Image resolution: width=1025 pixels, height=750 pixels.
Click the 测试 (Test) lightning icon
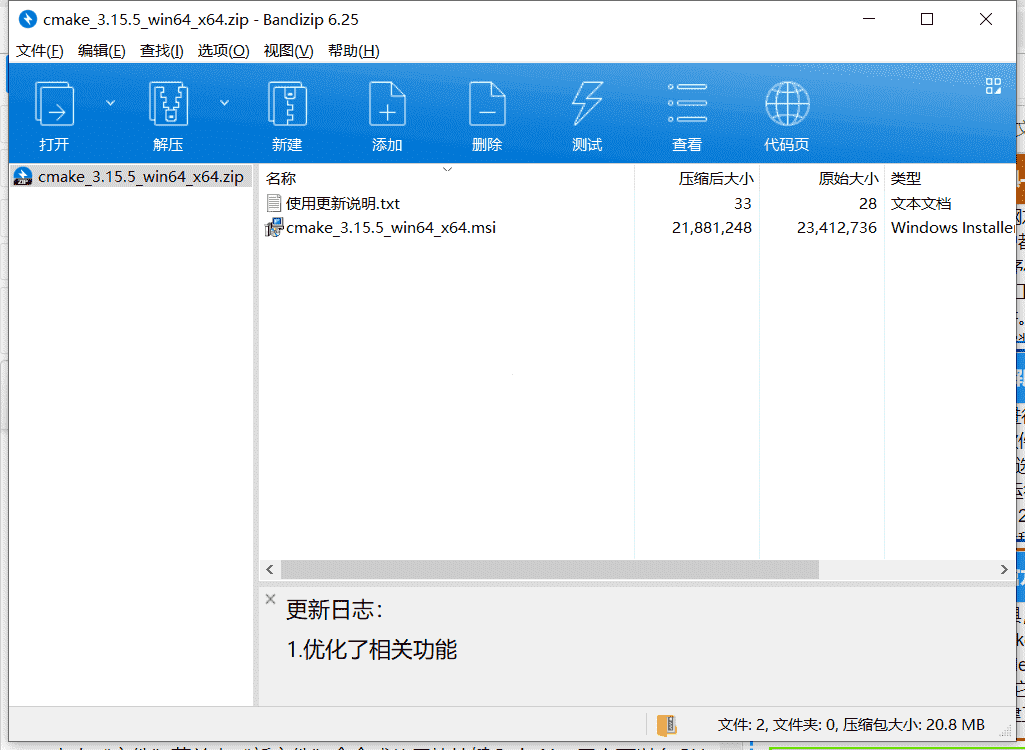(x=587, y=105)
